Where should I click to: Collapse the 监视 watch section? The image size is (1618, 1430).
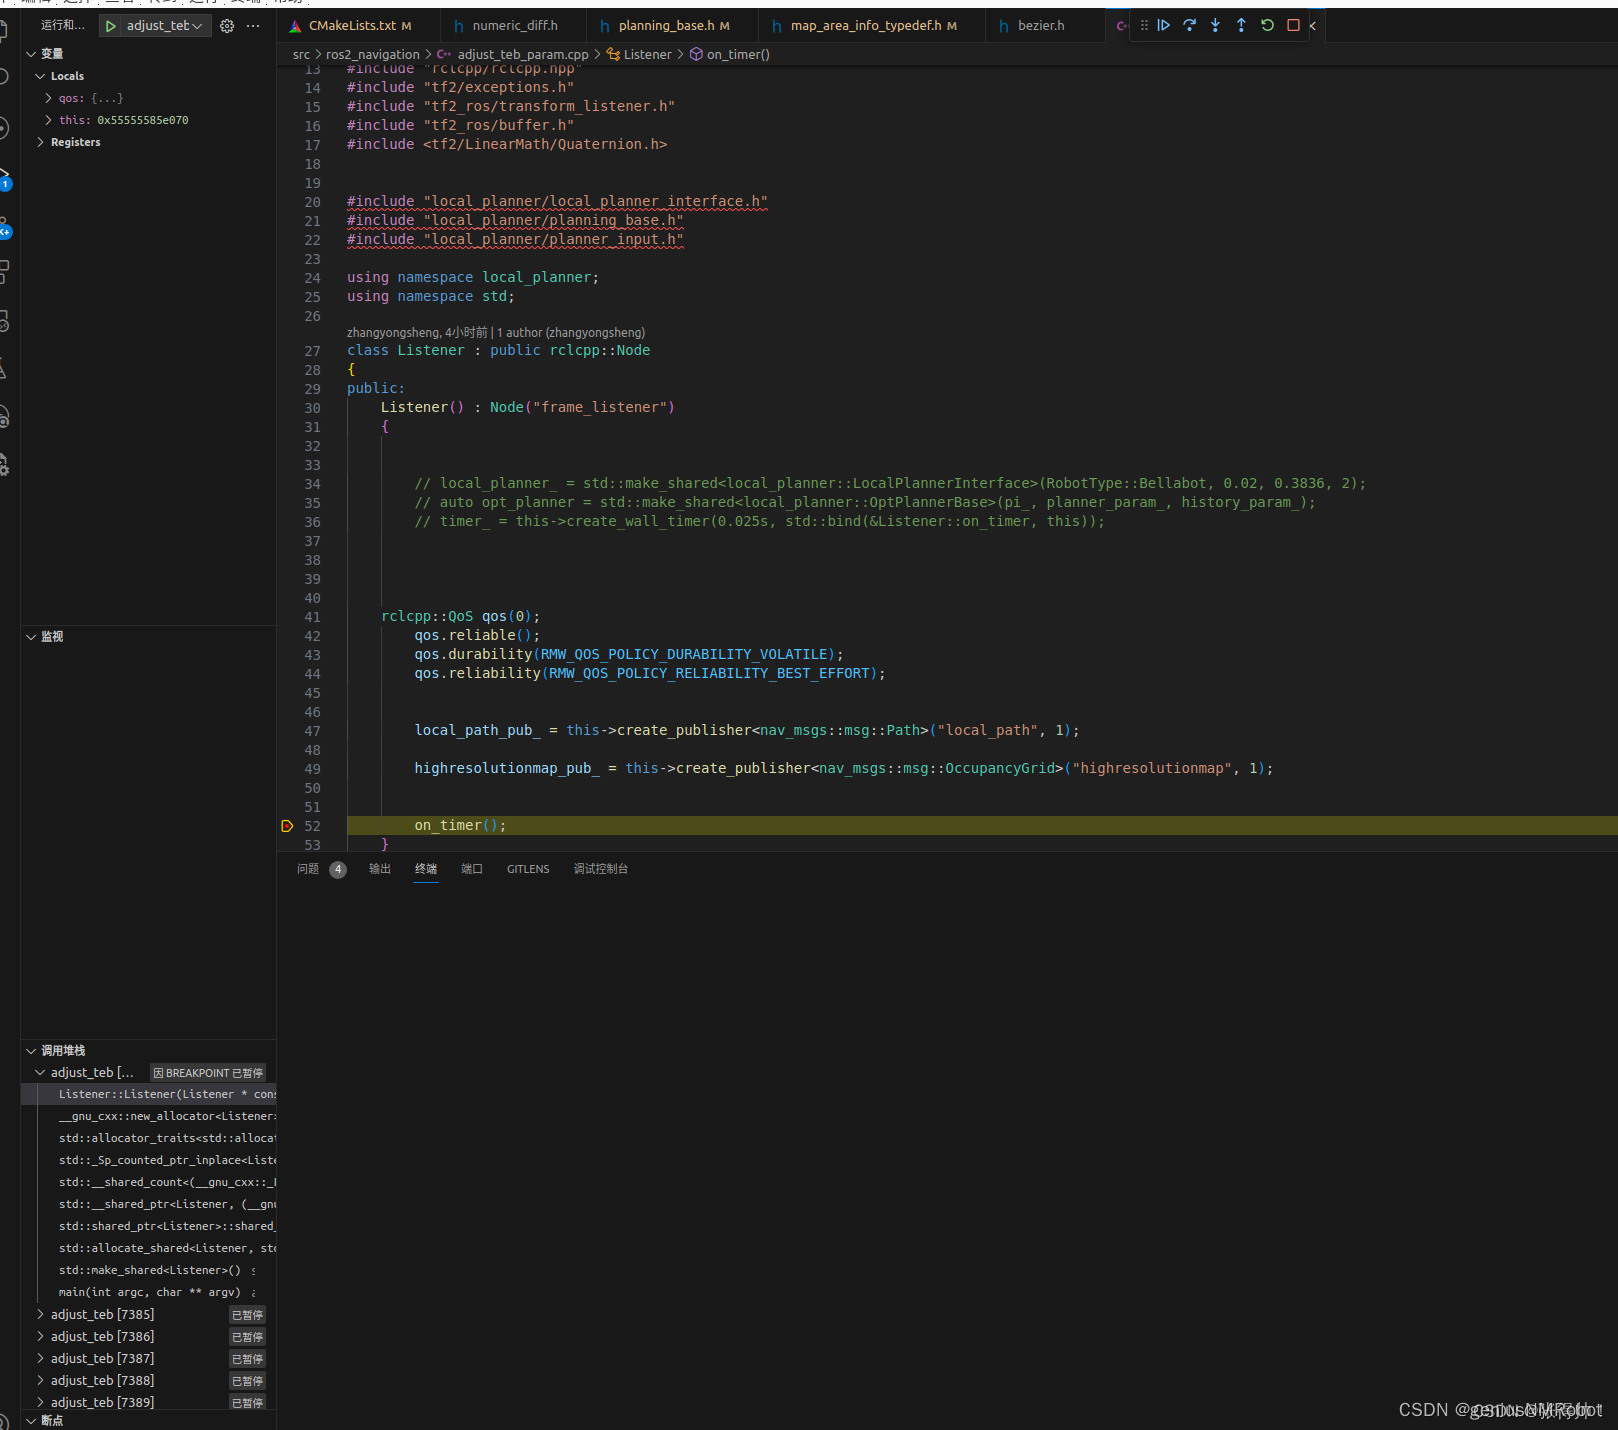[31, 637]
